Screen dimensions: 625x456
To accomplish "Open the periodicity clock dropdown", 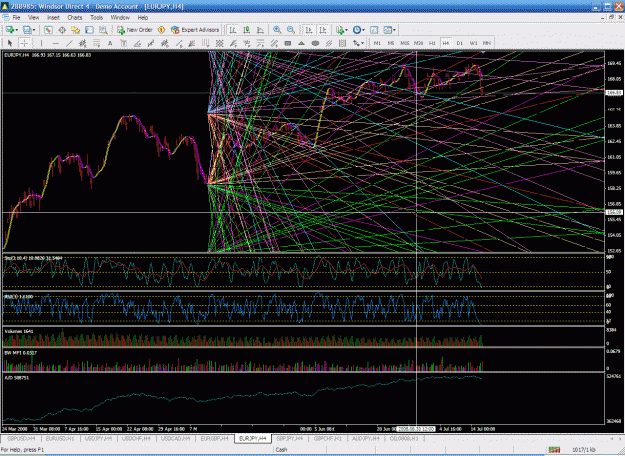I will (363, 30).
